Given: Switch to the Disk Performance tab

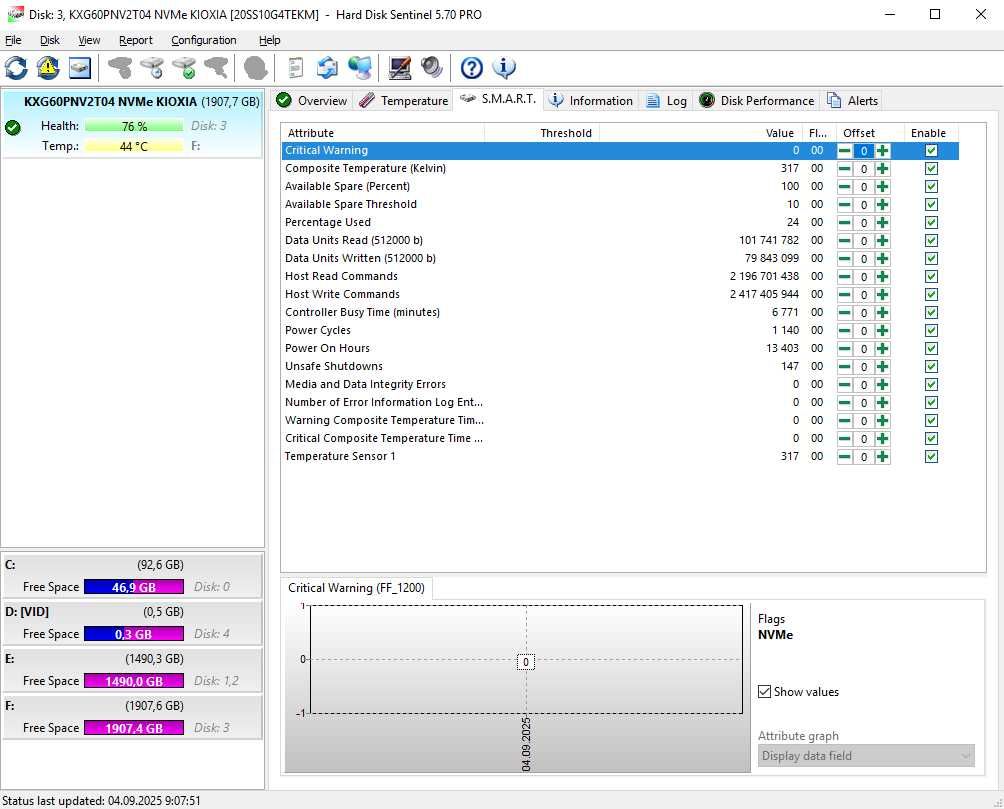Looking at the screenshot, I should click(757, 101).
